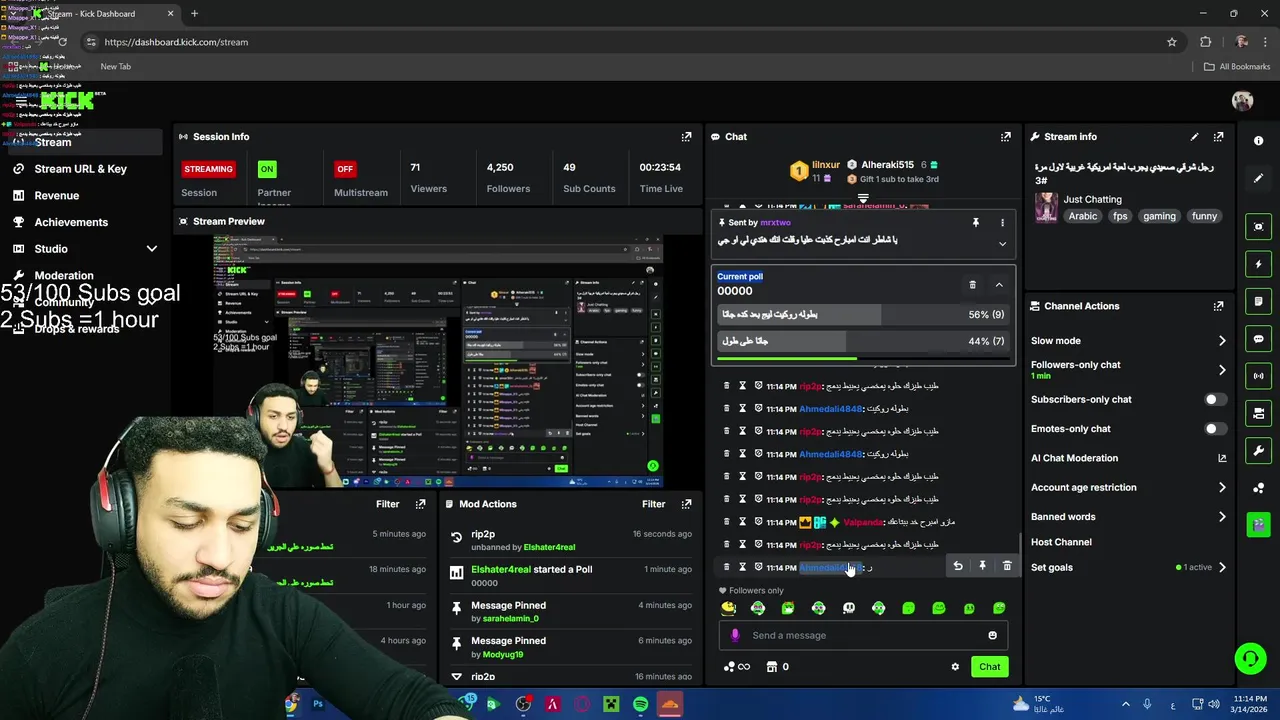Click the shop icon below message box
1280x720 pixels.
(x=772, y=667)
